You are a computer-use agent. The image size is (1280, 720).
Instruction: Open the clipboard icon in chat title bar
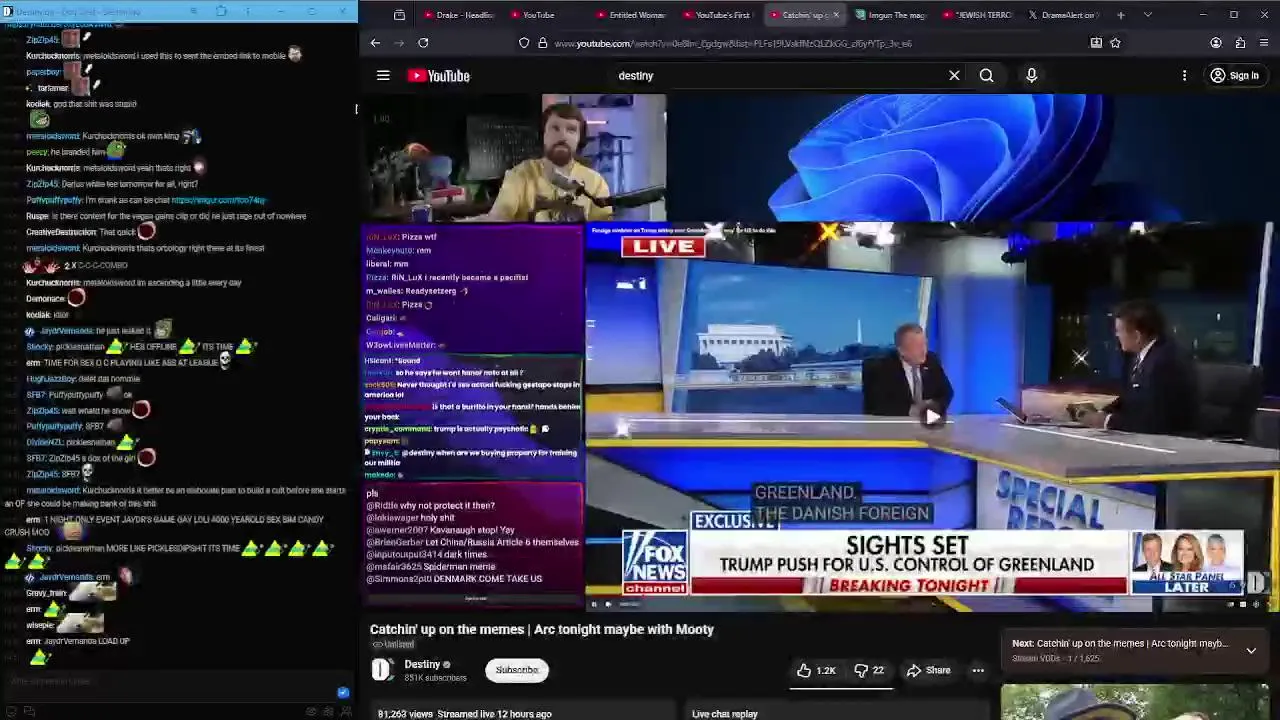[220, 11]
